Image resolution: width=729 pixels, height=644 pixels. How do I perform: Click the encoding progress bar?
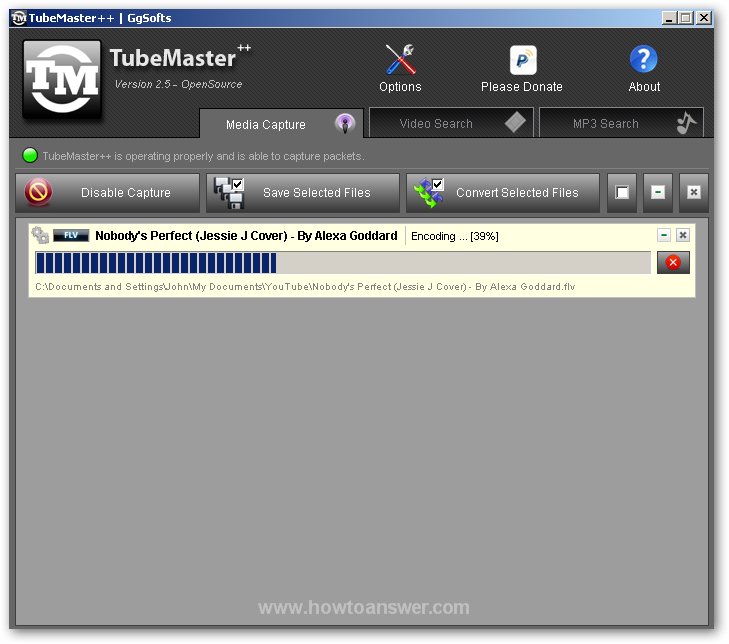pos(343,263)
